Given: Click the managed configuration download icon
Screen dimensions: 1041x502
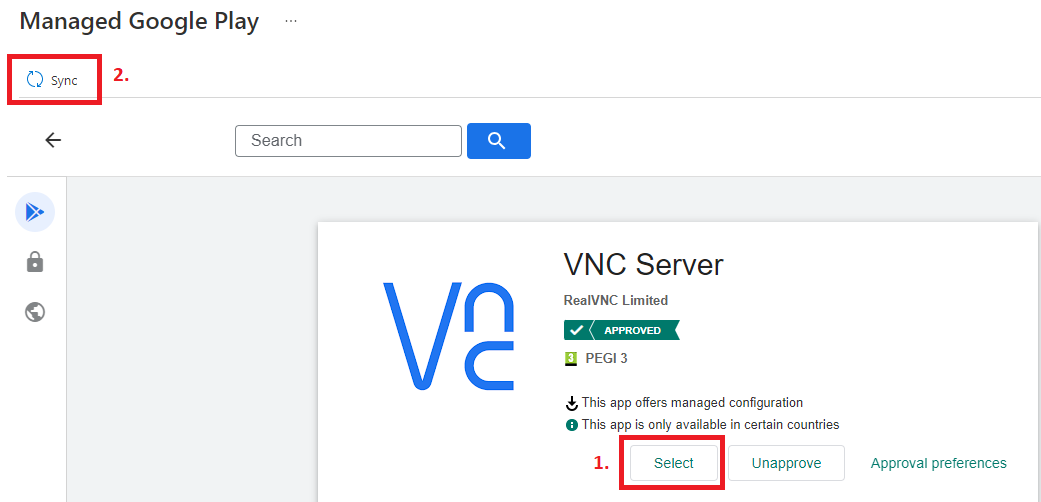Looking at the screenshot, I should [x=571, y=403].
